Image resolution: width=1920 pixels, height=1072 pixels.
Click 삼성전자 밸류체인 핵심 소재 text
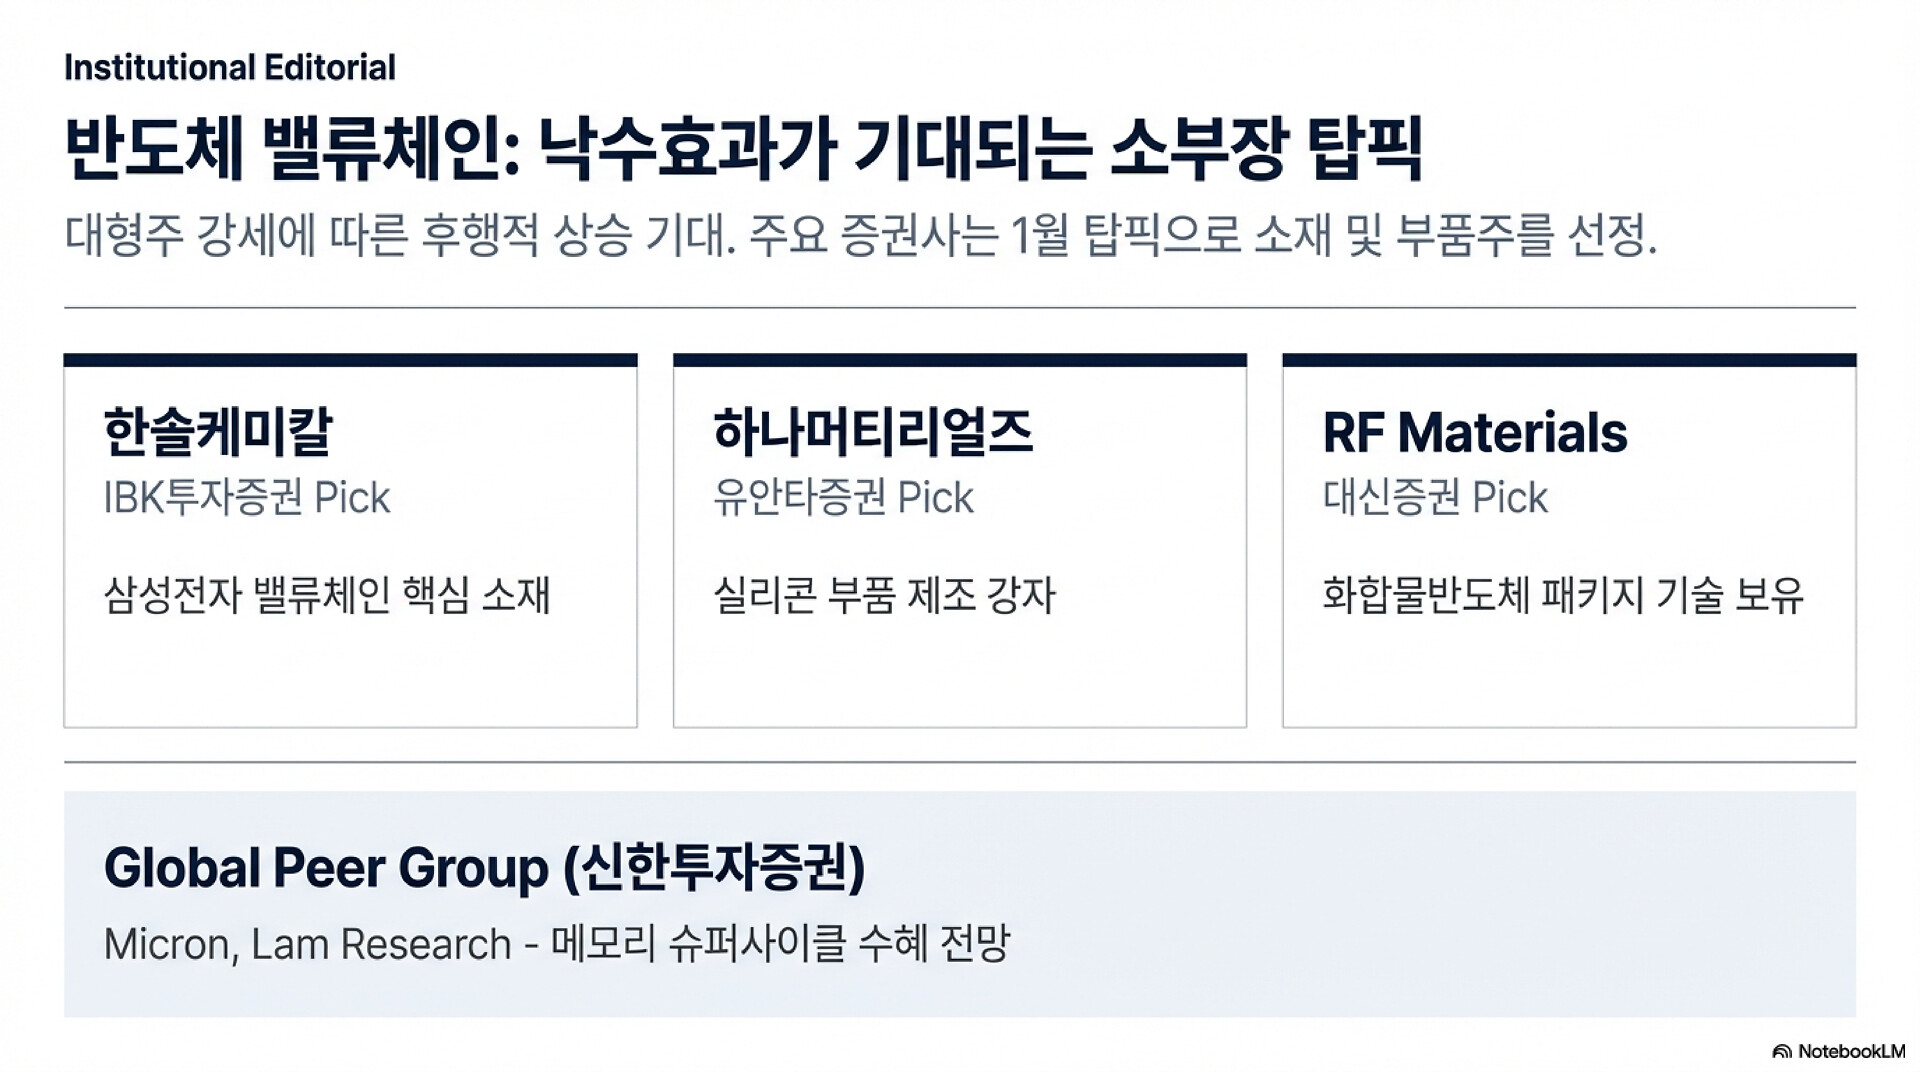327,594
